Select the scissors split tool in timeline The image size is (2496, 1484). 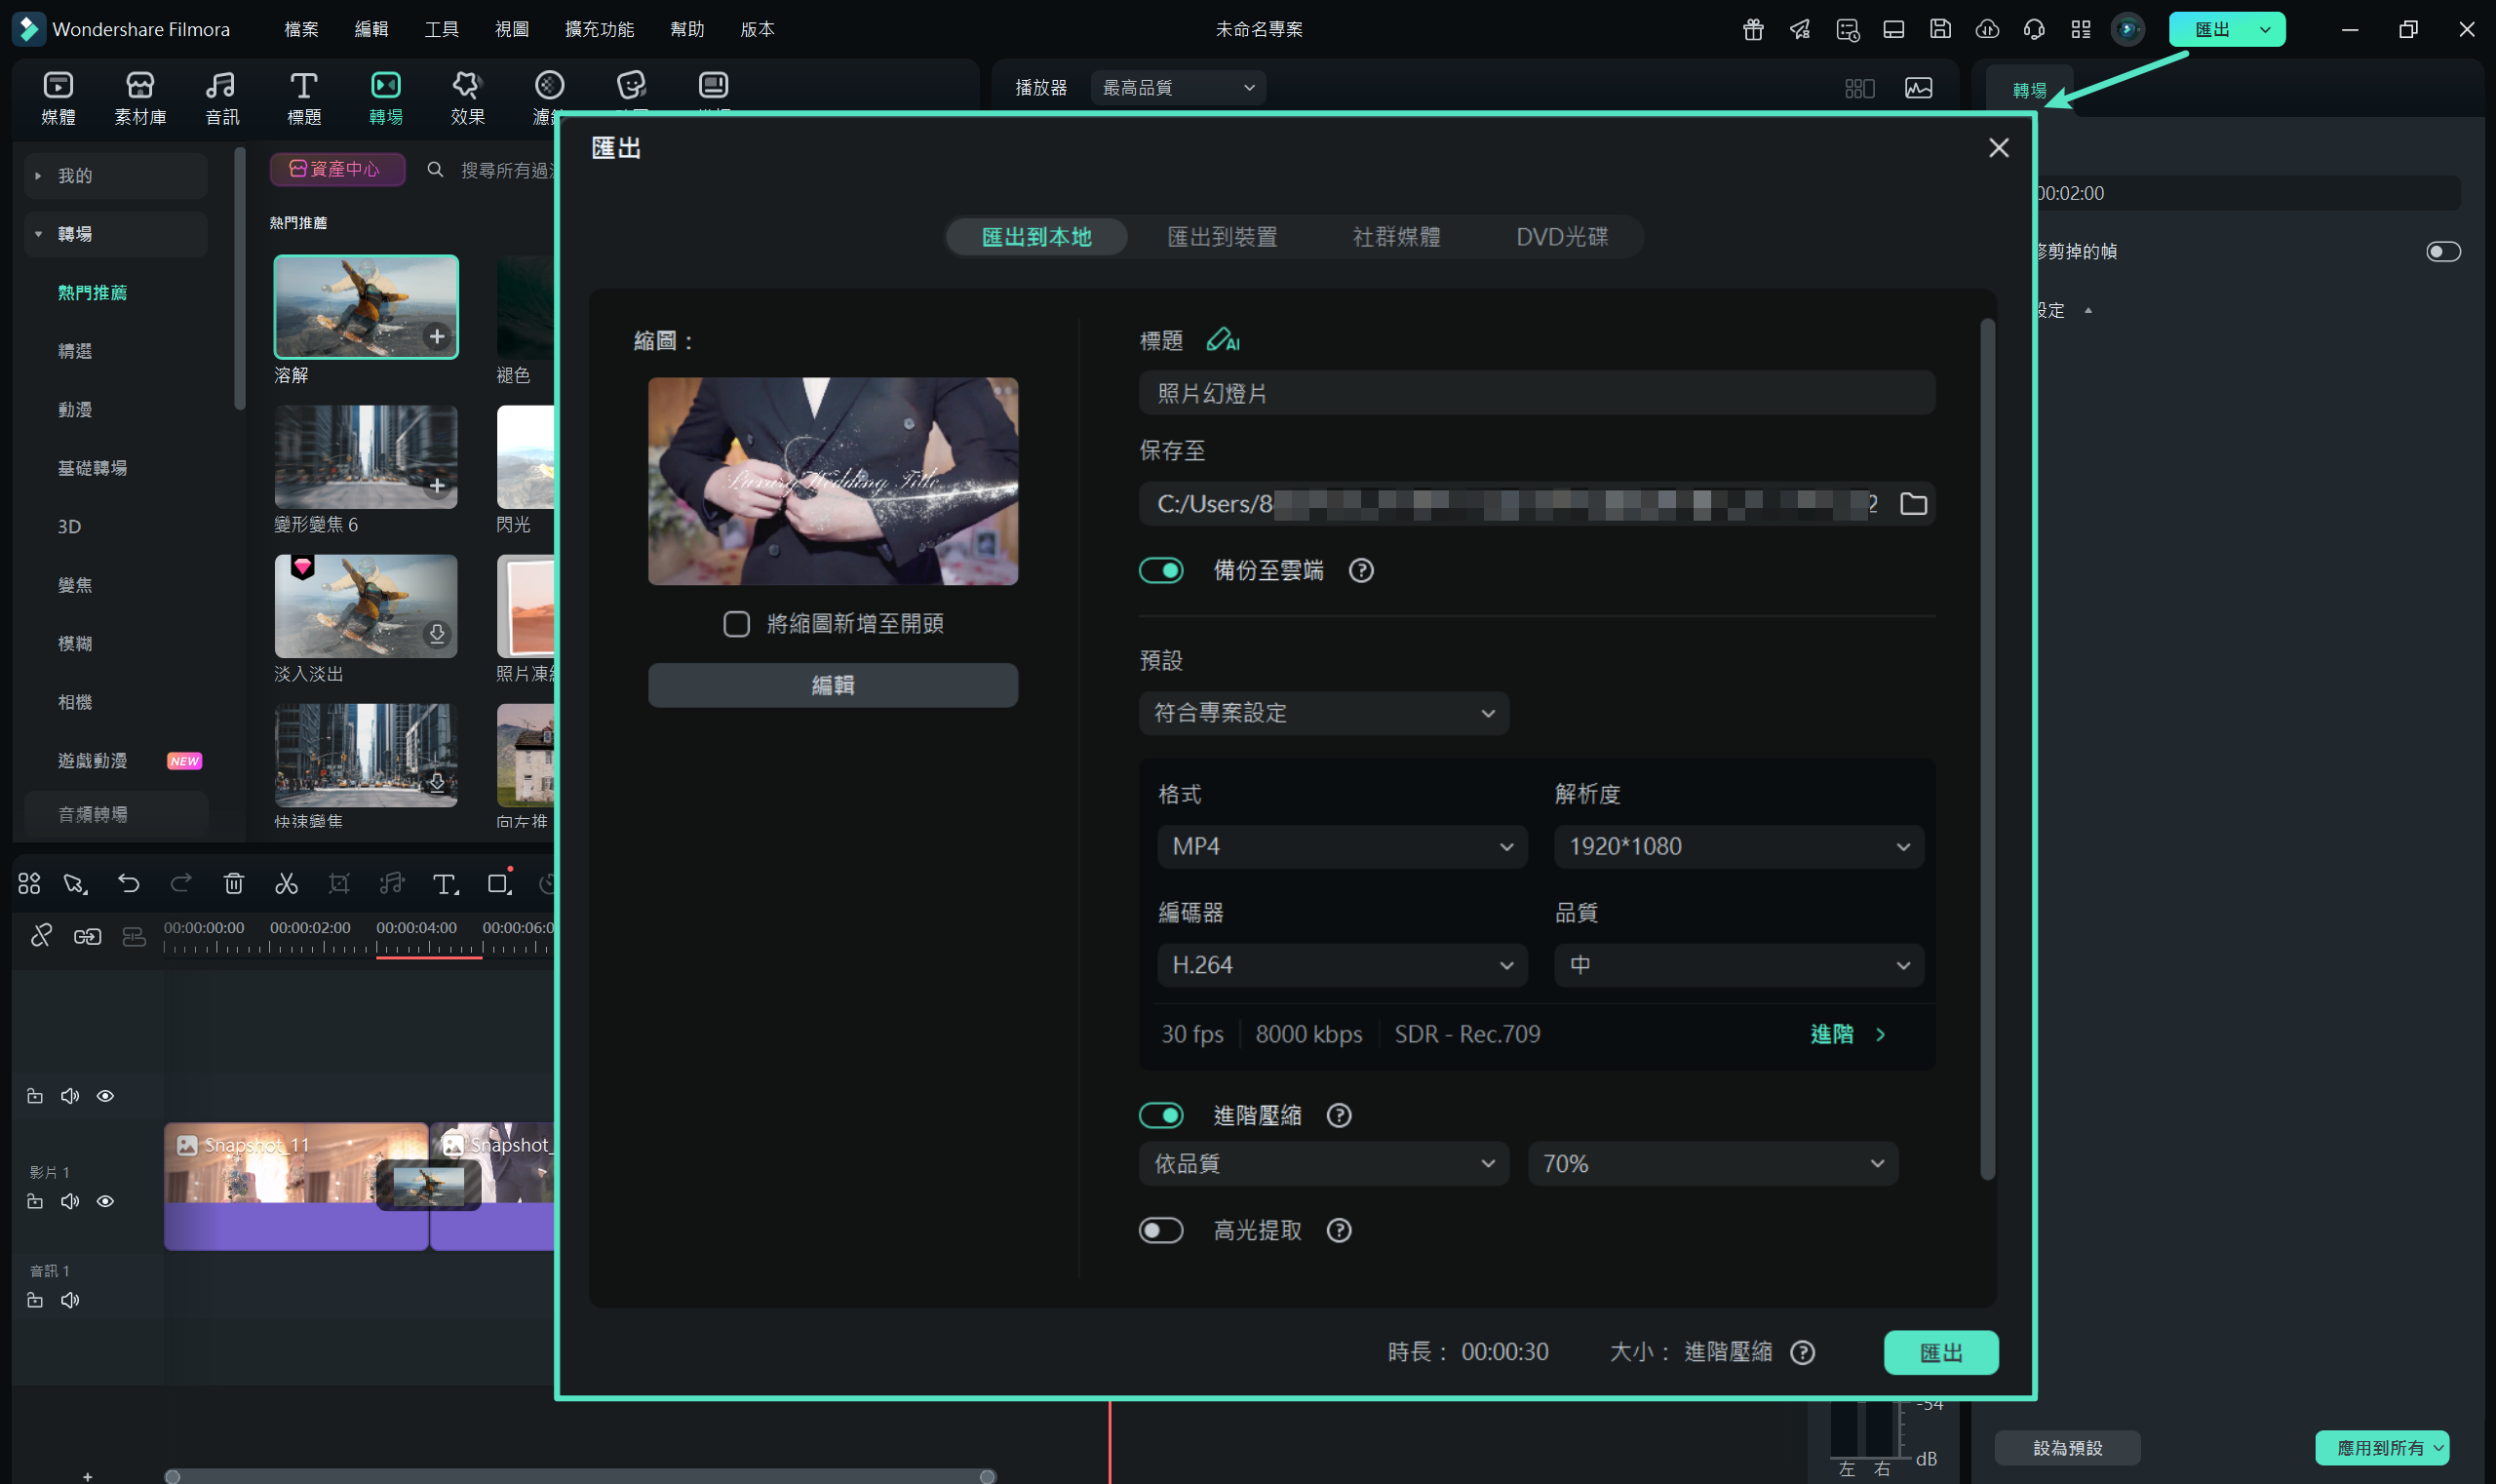pos(286,883)
